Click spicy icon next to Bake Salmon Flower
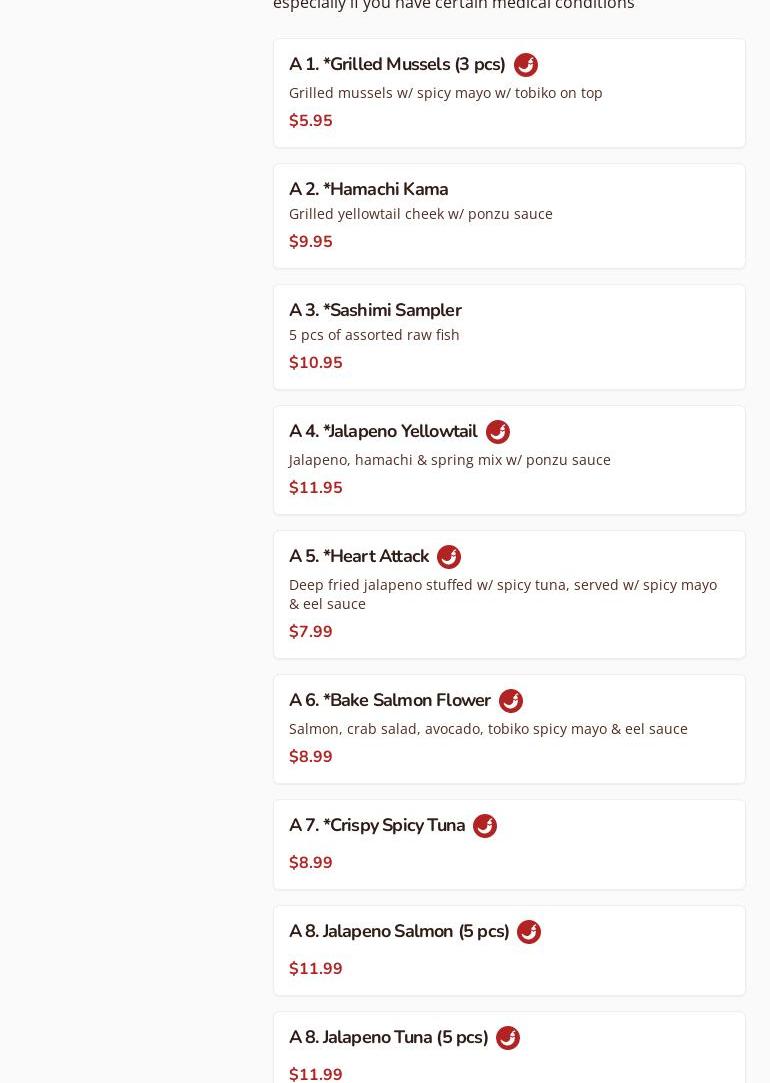This screenshot has width=770, height=1083. pyautogui.click(x=510, y=701)
